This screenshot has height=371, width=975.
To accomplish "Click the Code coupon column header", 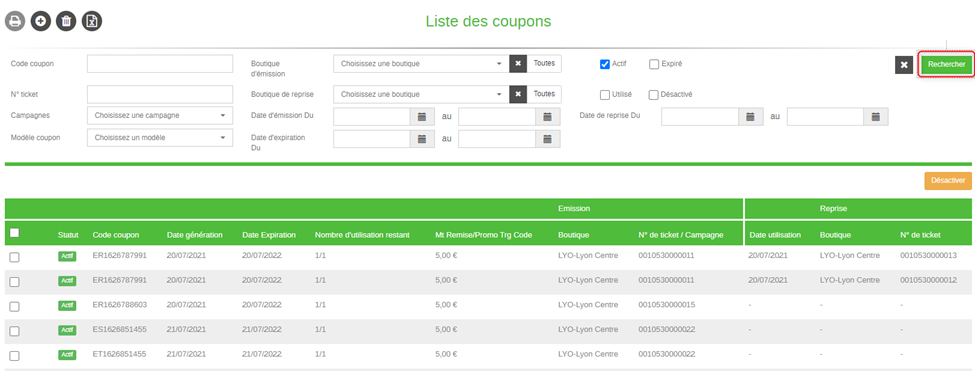I will click(x=116, y=236).
